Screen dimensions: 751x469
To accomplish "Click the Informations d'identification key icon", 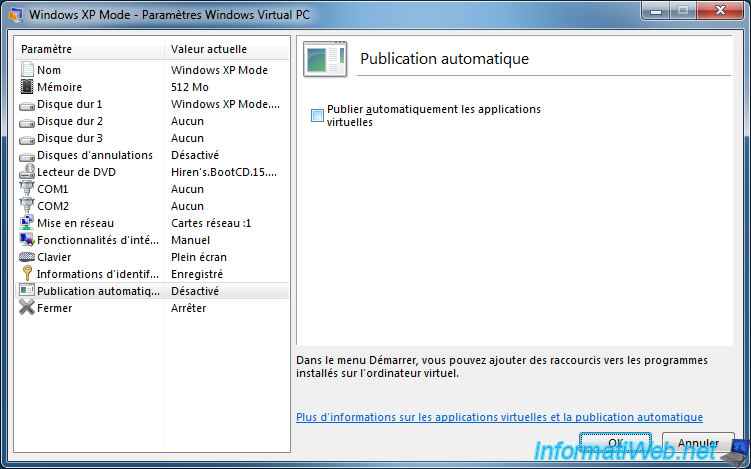I will [x=27, y=274].
